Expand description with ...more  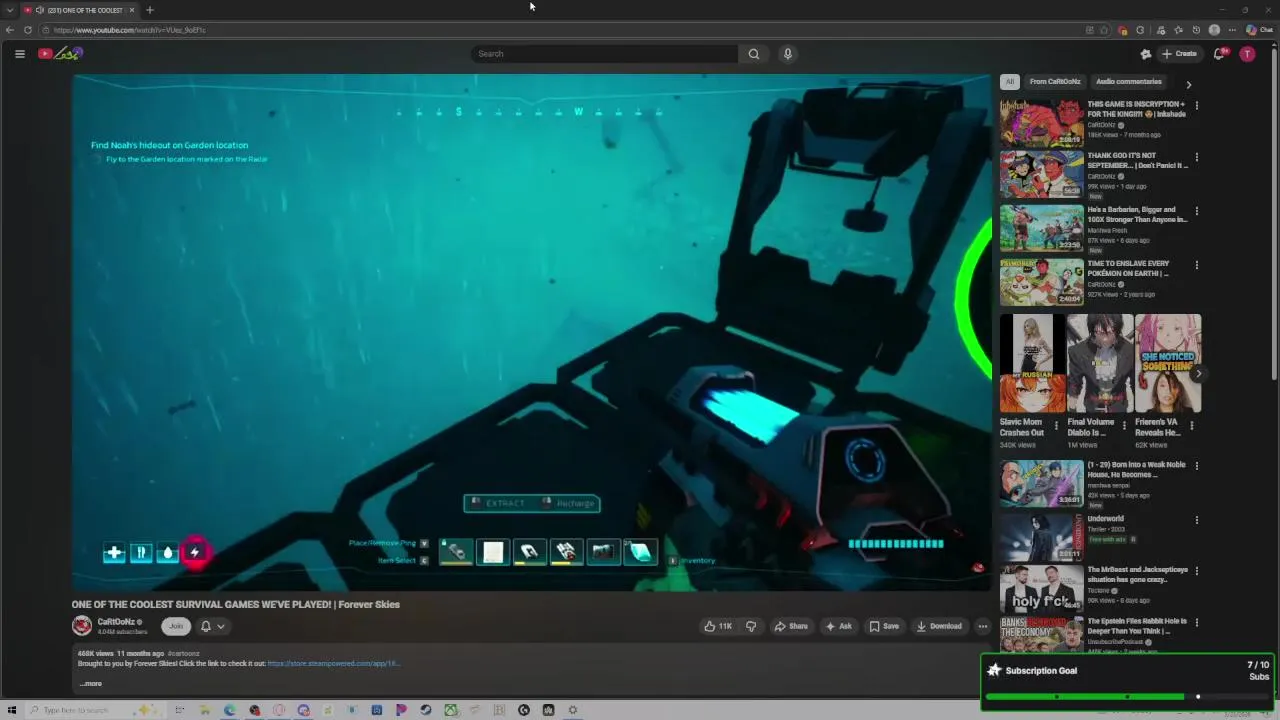[91, 684]
